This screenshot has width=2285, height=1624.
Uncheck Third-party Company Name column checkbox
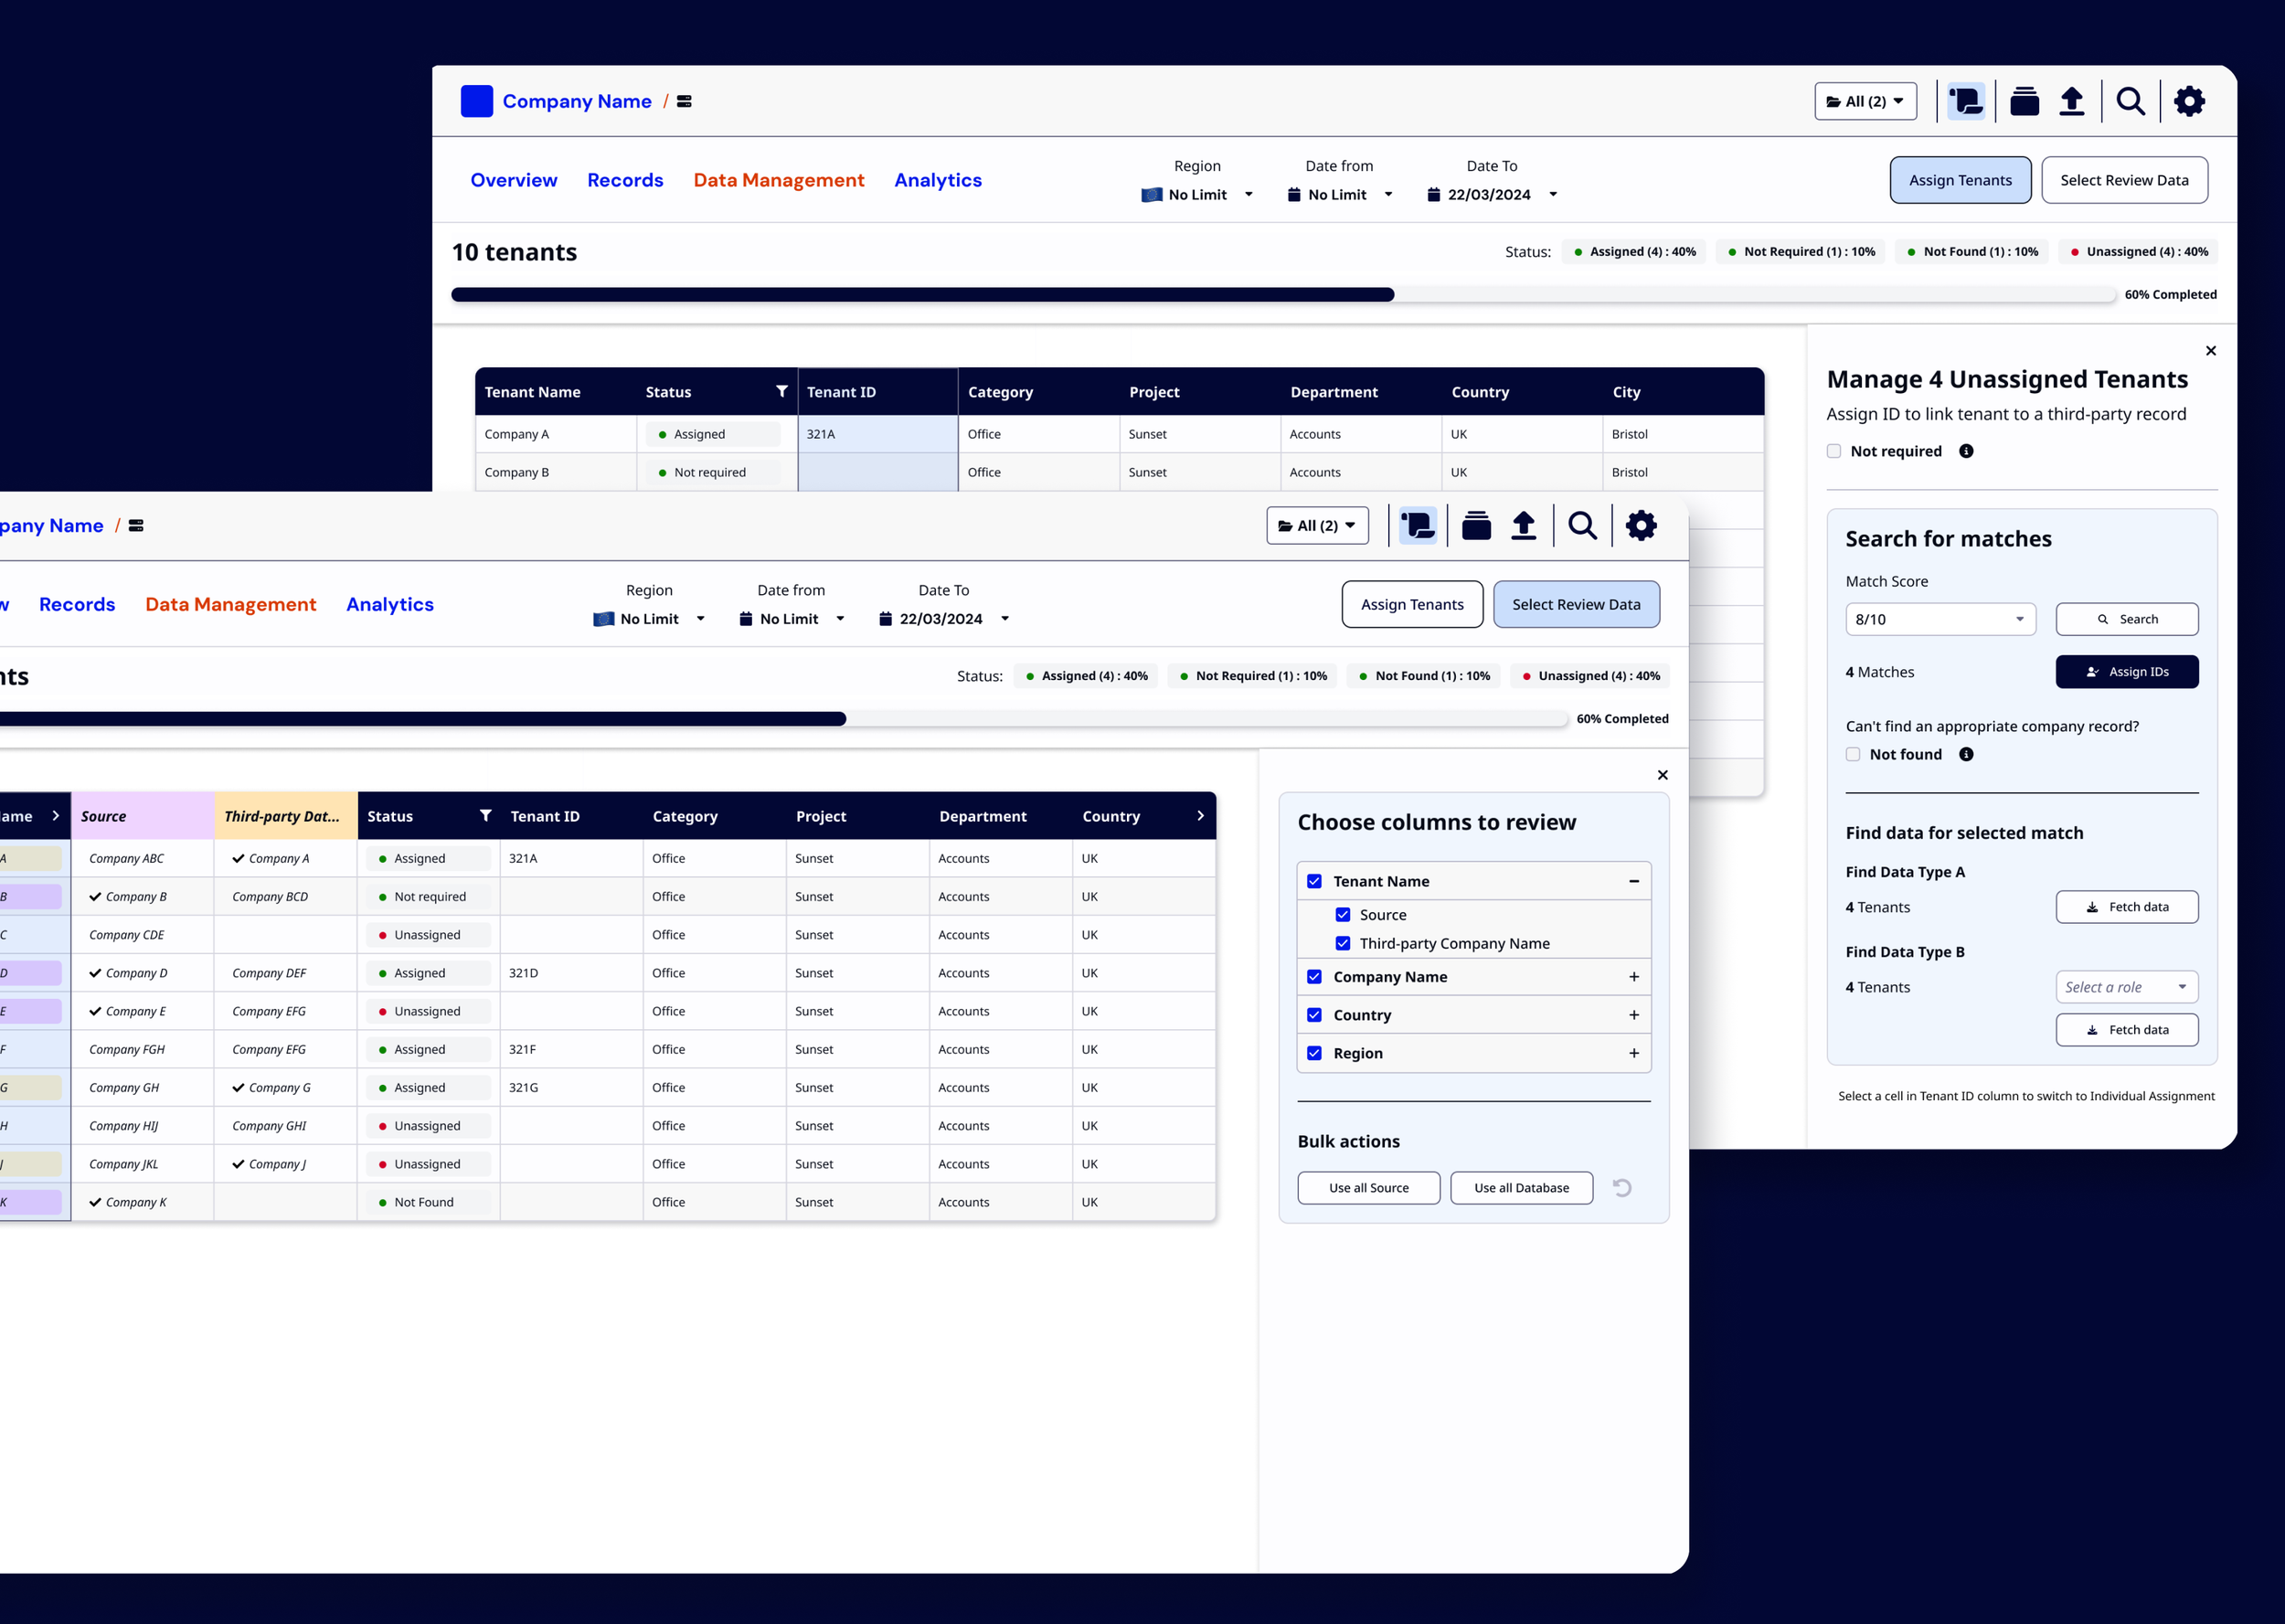click(1343, 943)
